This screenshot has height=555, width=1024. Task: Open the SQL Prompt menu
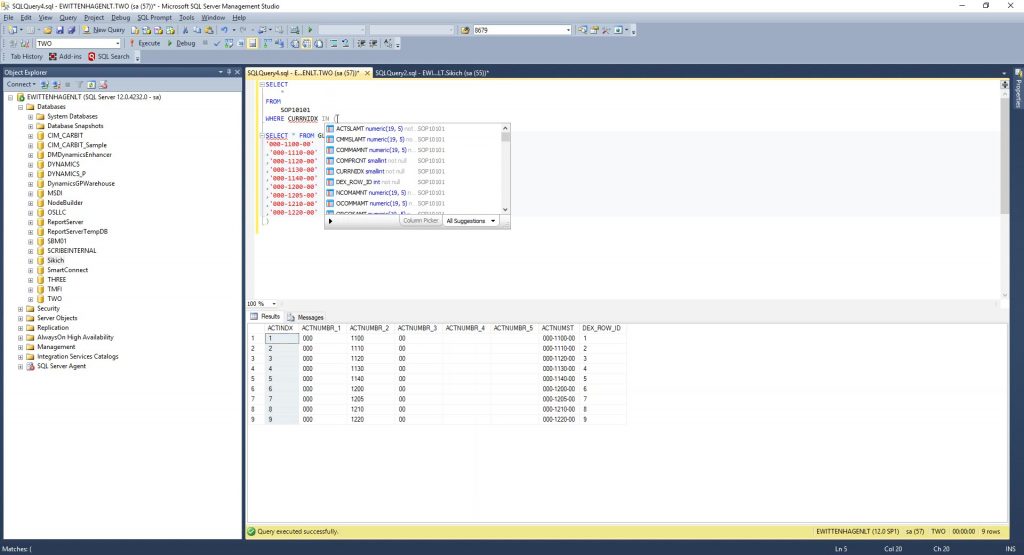click(x=154, y=17)
